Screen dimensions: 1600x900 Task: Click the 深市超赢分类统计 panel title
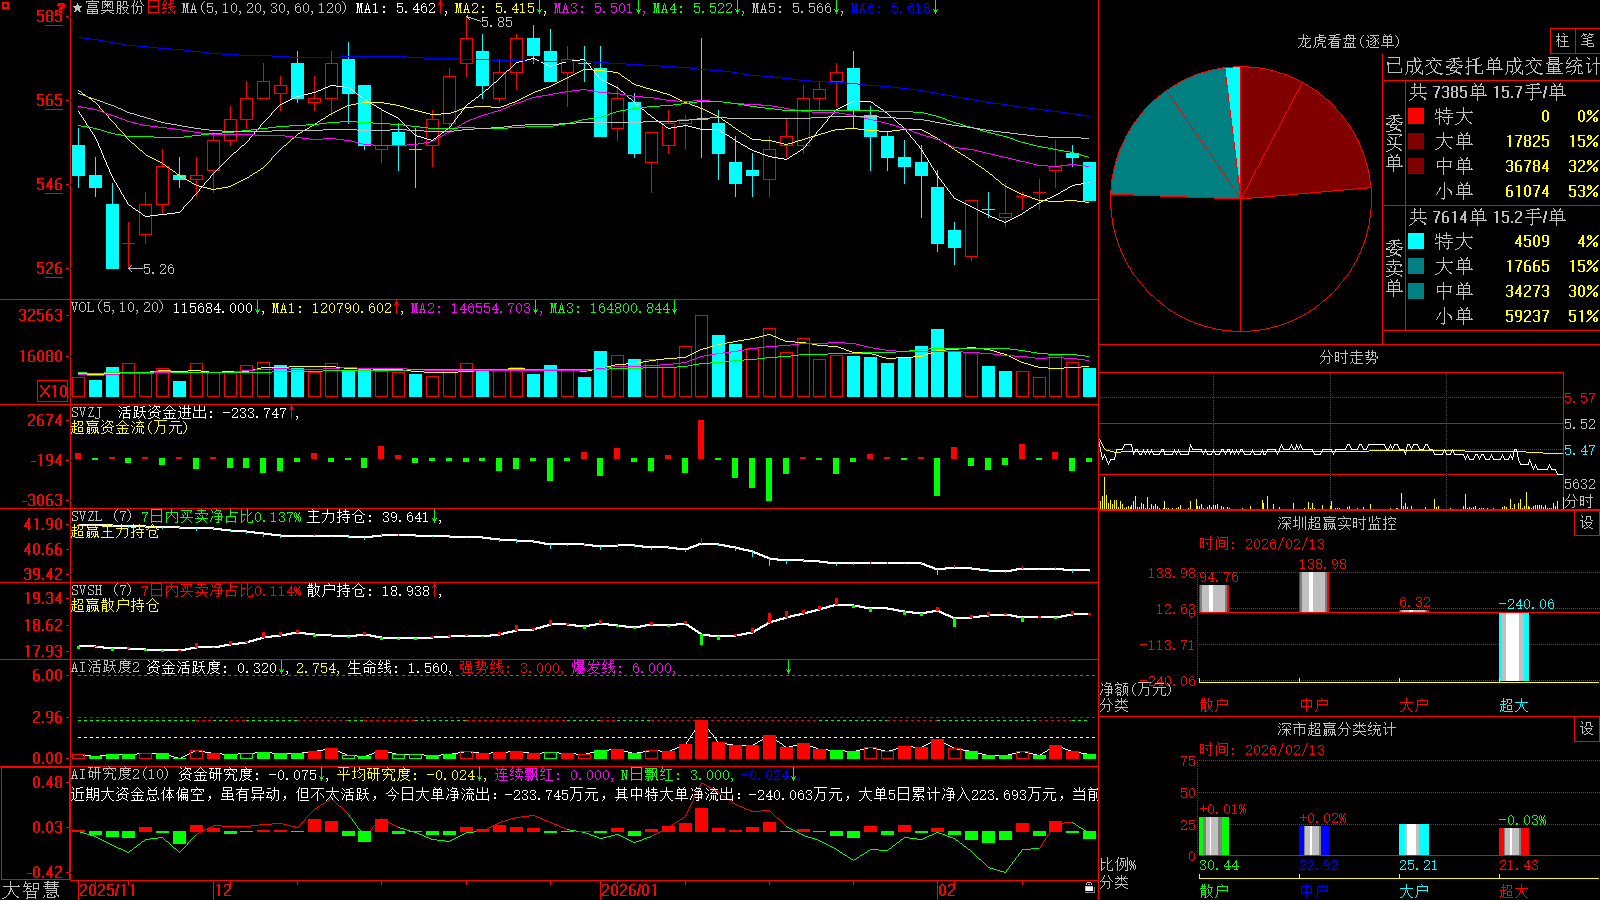1336,729
